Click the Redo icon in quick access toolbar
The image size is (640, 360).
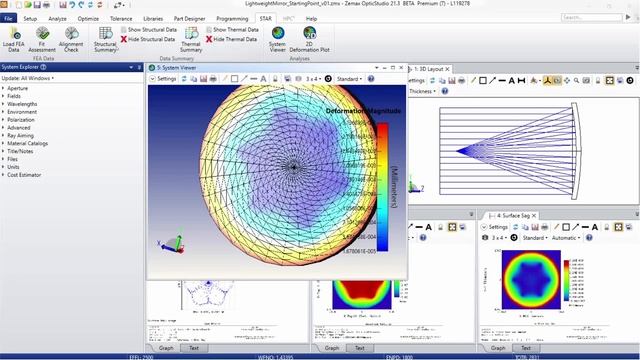click(81, 5)
